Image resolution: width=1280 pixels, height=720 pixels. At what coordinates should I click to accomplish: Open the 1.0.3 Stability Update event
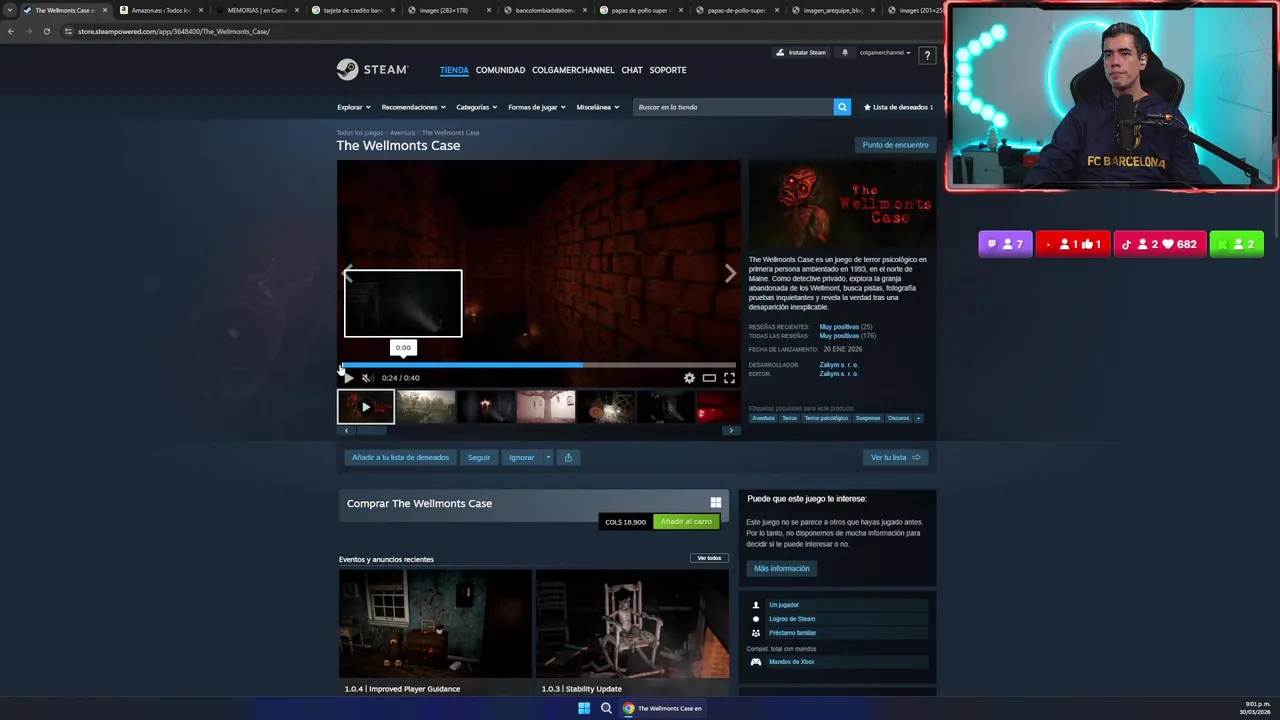pos(632,632)
